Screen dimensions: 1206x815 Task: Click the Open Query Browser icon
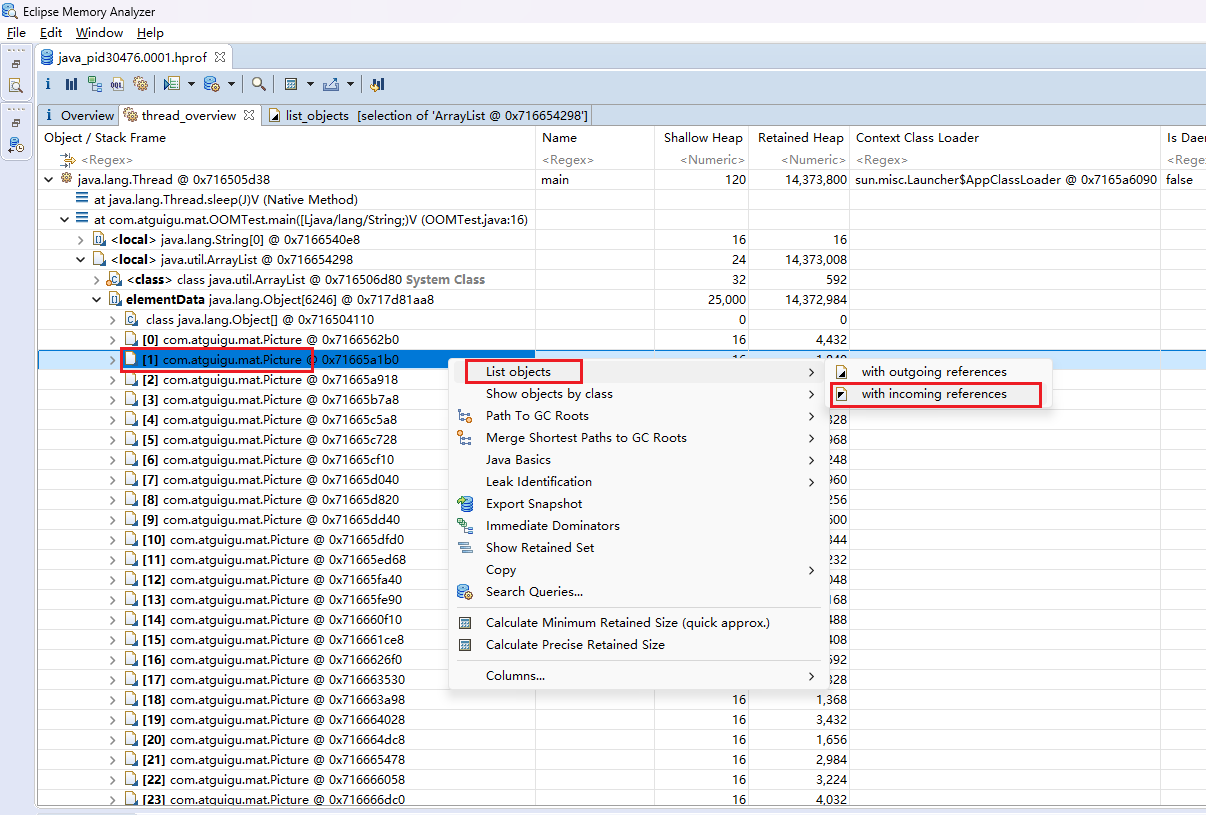coord(211,84)
